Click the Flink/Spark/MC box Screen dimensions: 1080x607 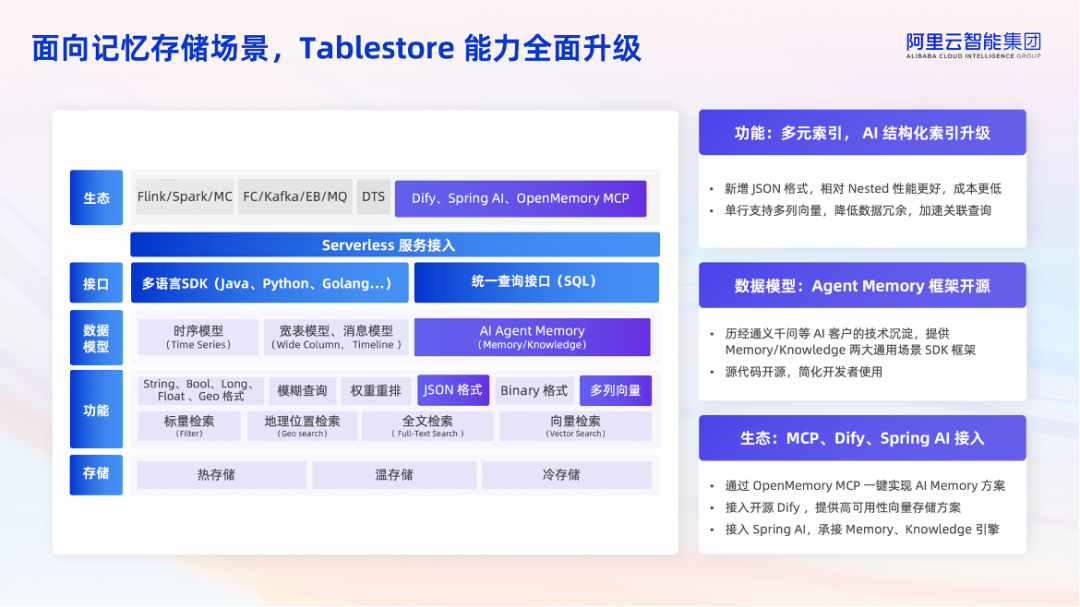(x=185, y=197)
